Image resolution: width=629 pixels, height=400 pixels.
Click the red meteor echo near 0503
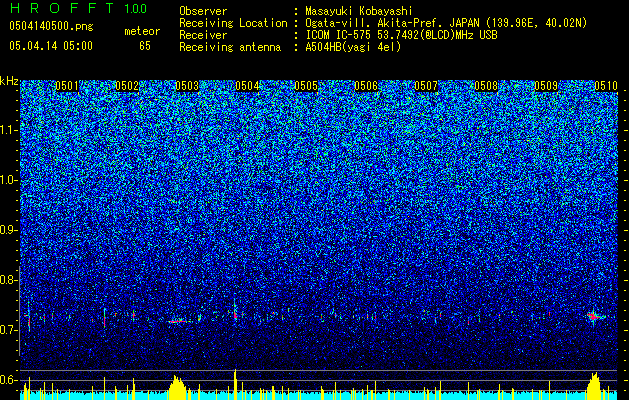tap(177, 321)
